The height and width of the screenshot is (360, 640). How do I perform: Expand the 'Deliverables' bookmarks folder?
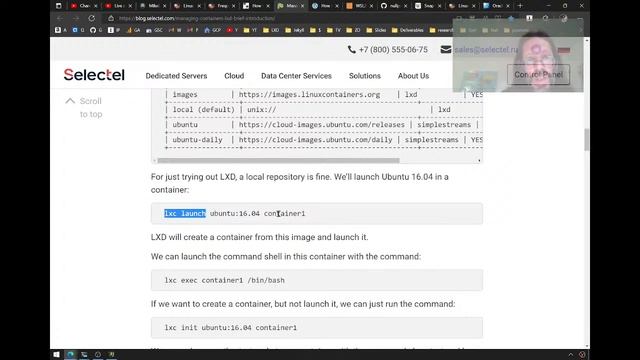407,30
